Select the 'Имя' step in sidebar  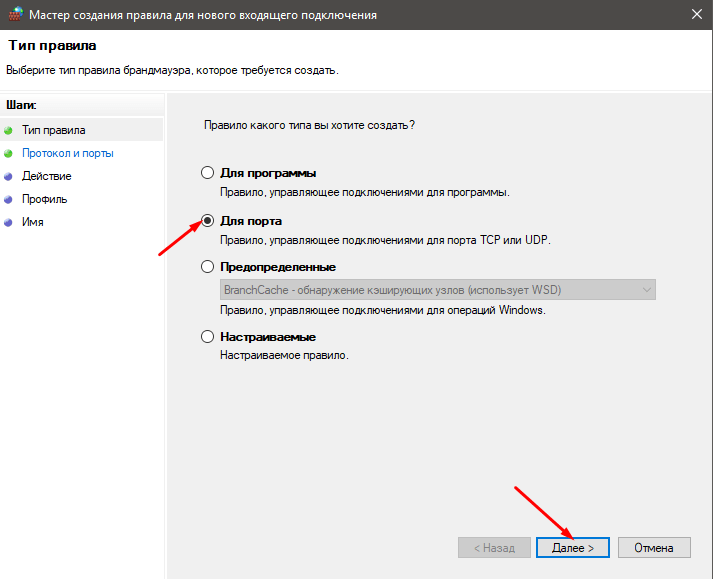[33, 222]
